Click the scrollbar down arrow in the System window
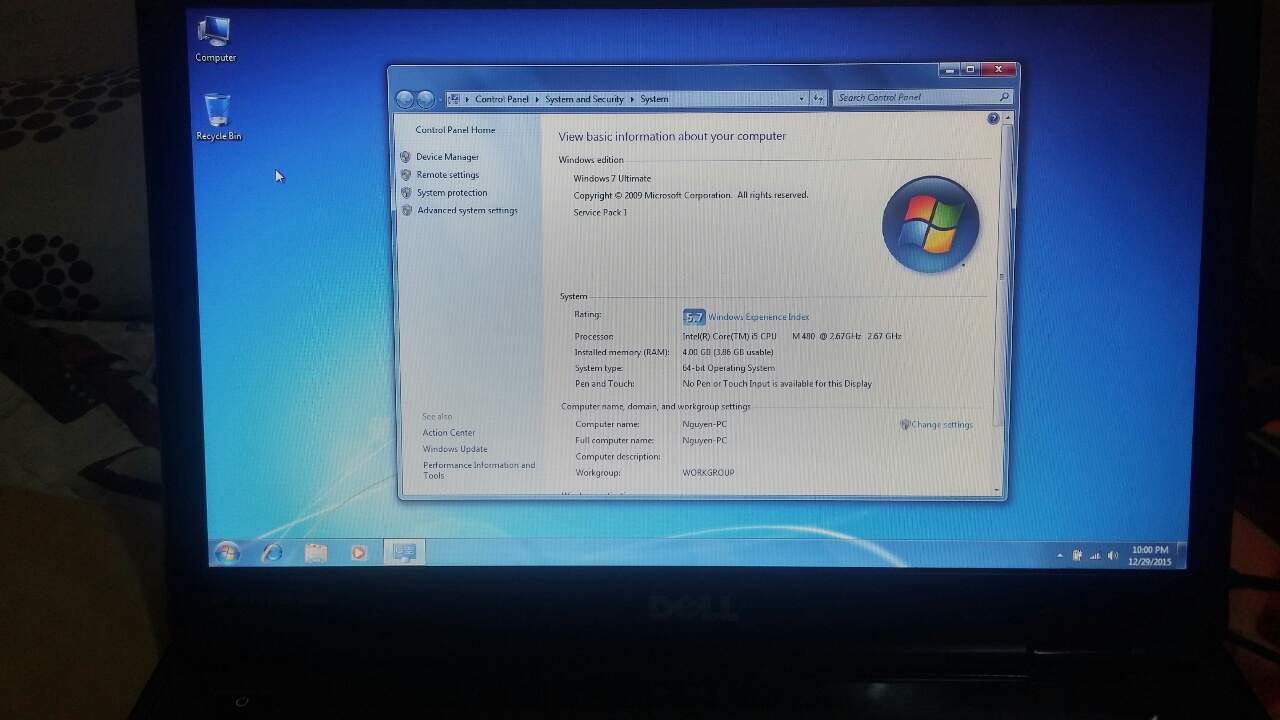 coord(997,491)
